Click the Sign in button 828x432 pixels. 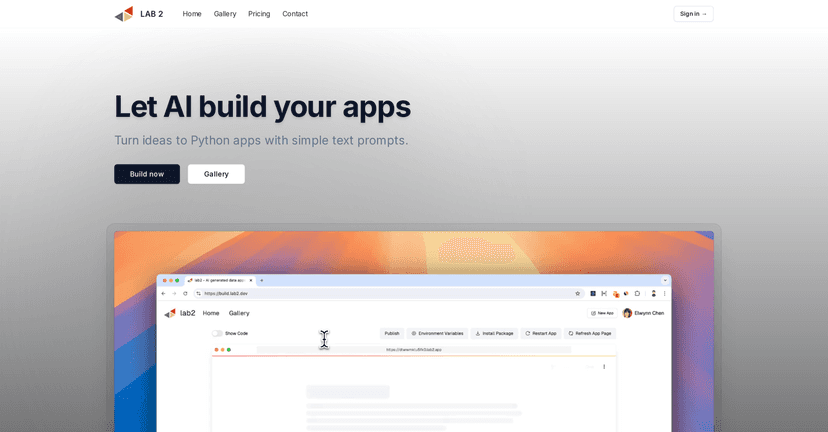pyautogui.click(x=693, y=14)
